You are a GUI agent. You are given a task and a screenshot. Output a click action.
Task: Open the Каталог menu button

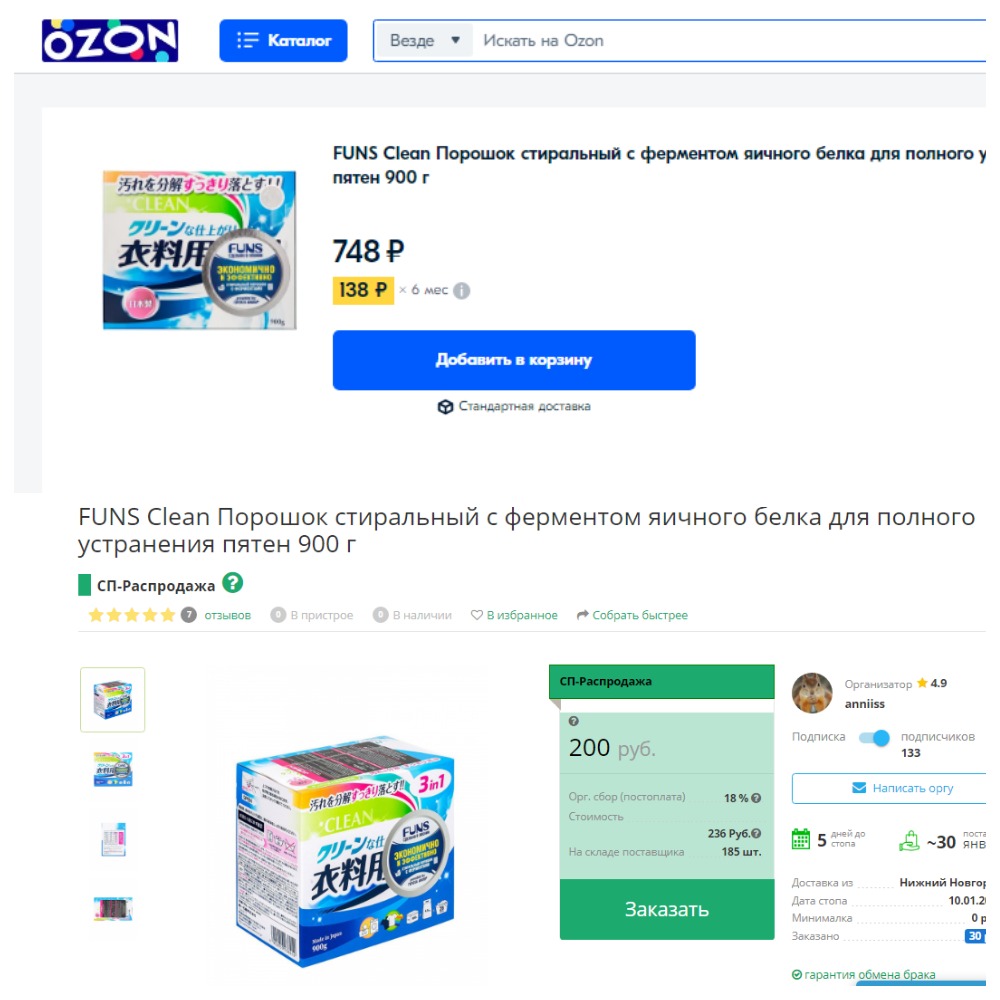[283, 41]
